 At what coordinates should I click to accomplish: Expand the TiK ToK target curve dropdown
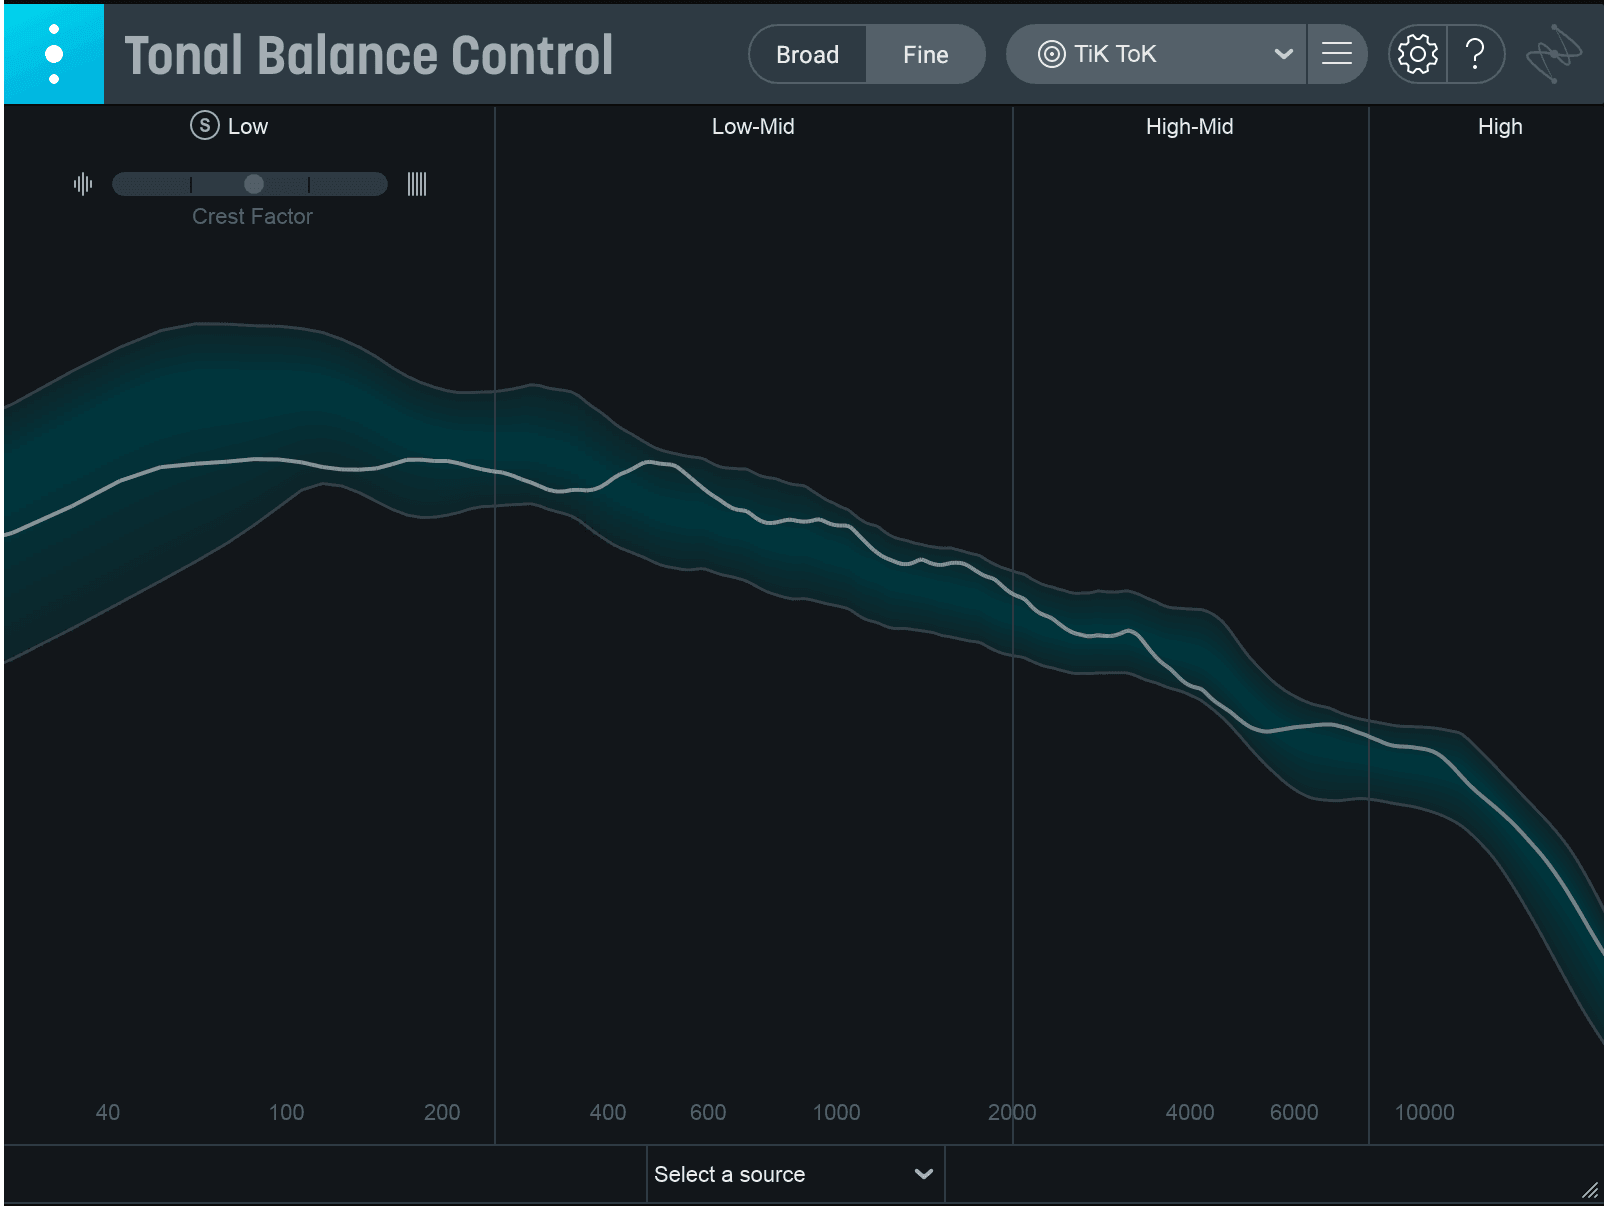pos(1283,54)
